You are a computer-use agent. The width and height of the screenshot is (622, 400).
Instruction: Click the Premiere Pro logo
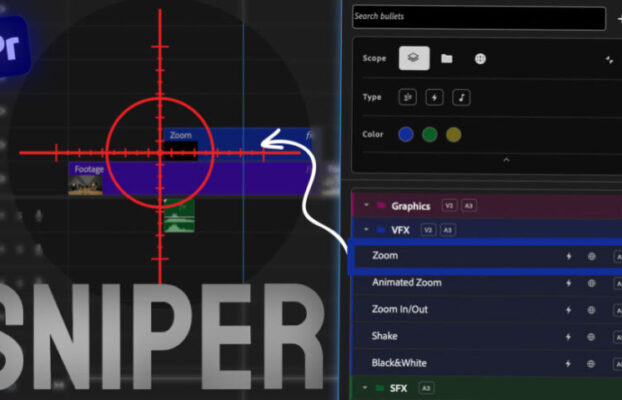tap(13, 46)
